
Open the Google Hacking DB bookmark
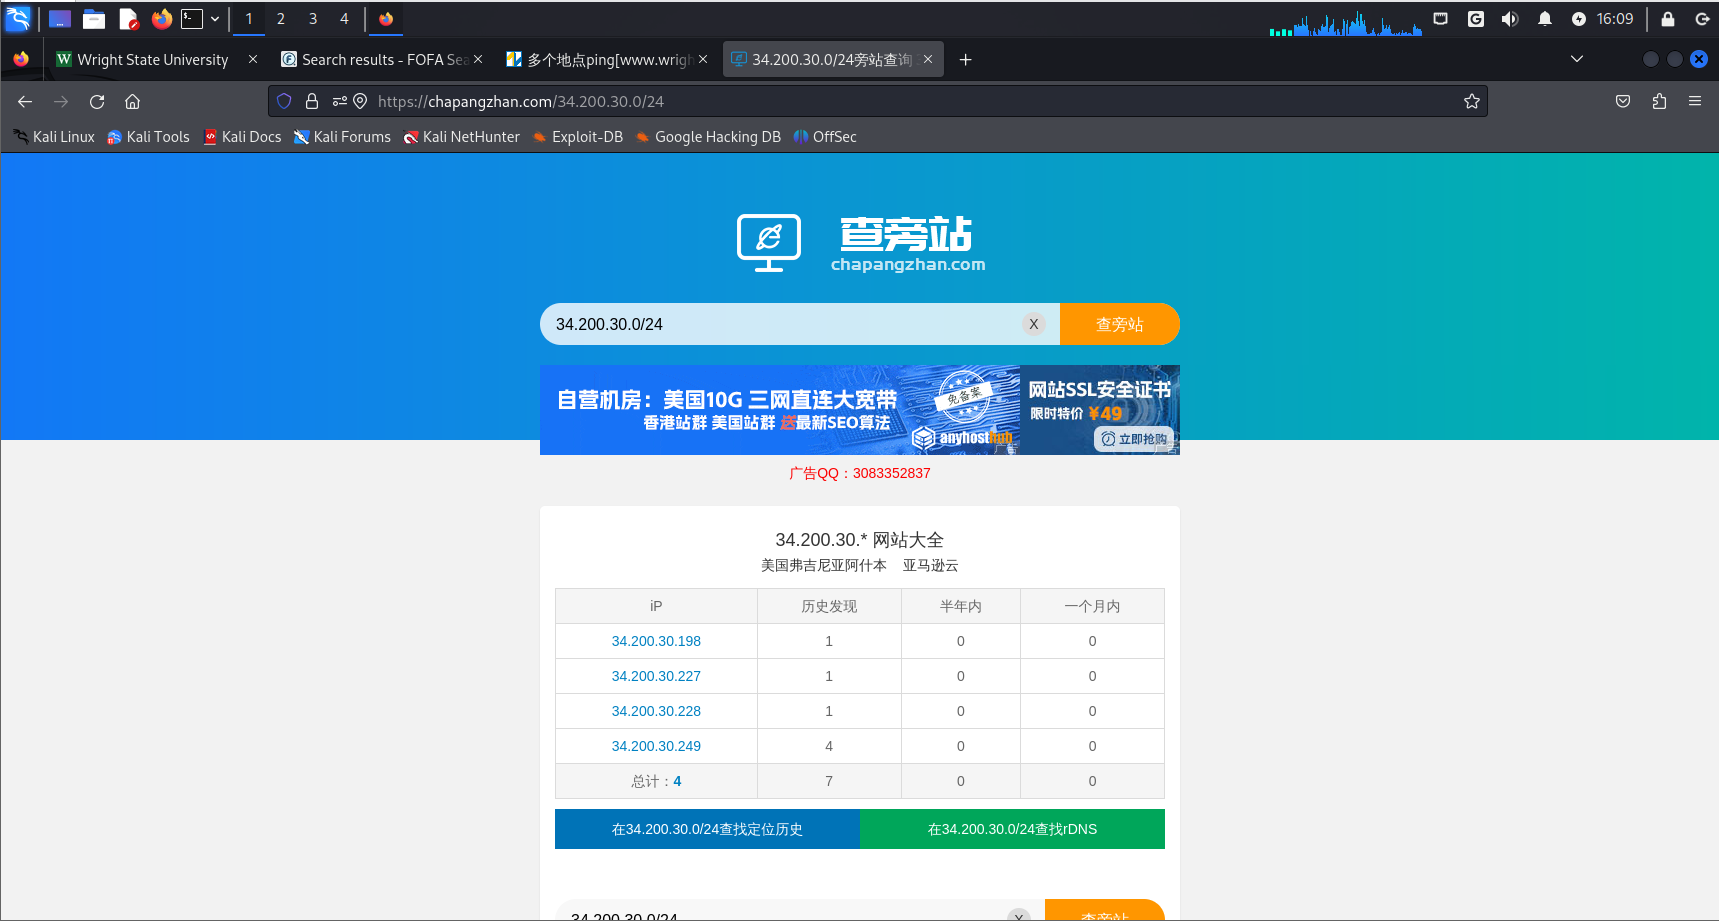tap(708, 137)
